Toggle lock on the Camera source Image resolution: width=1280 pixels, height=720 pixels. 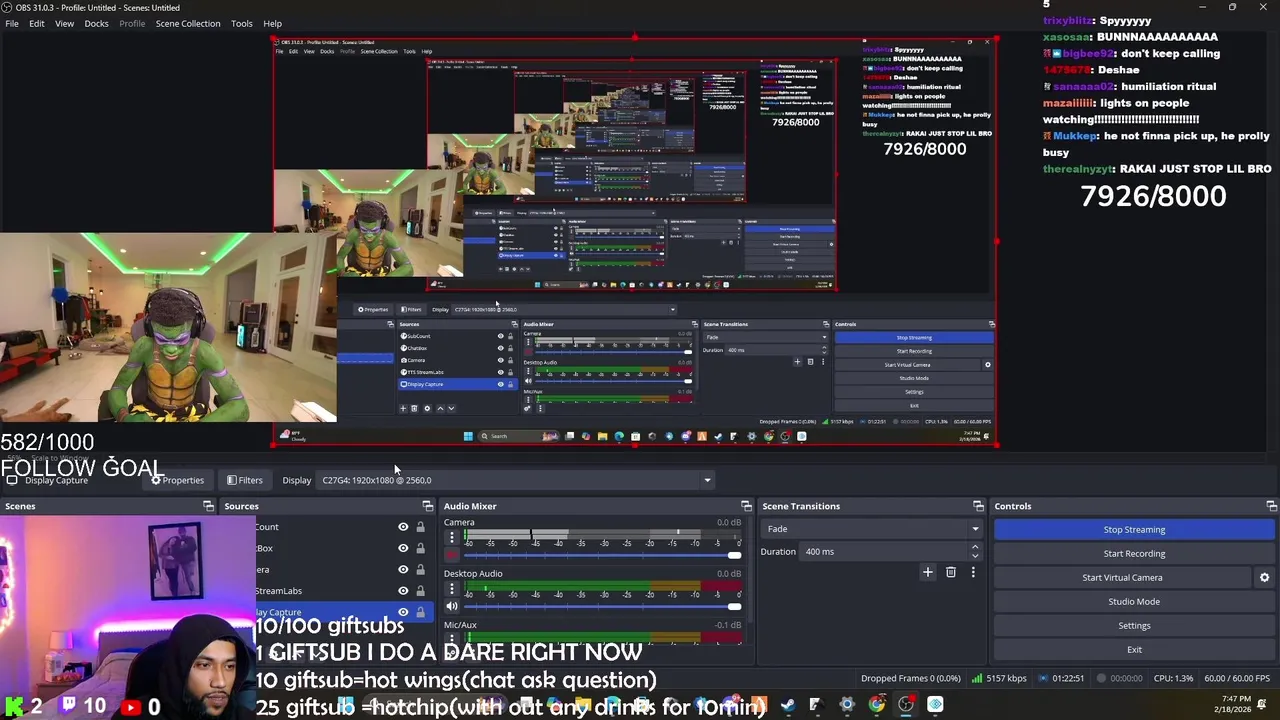[420, 569]
